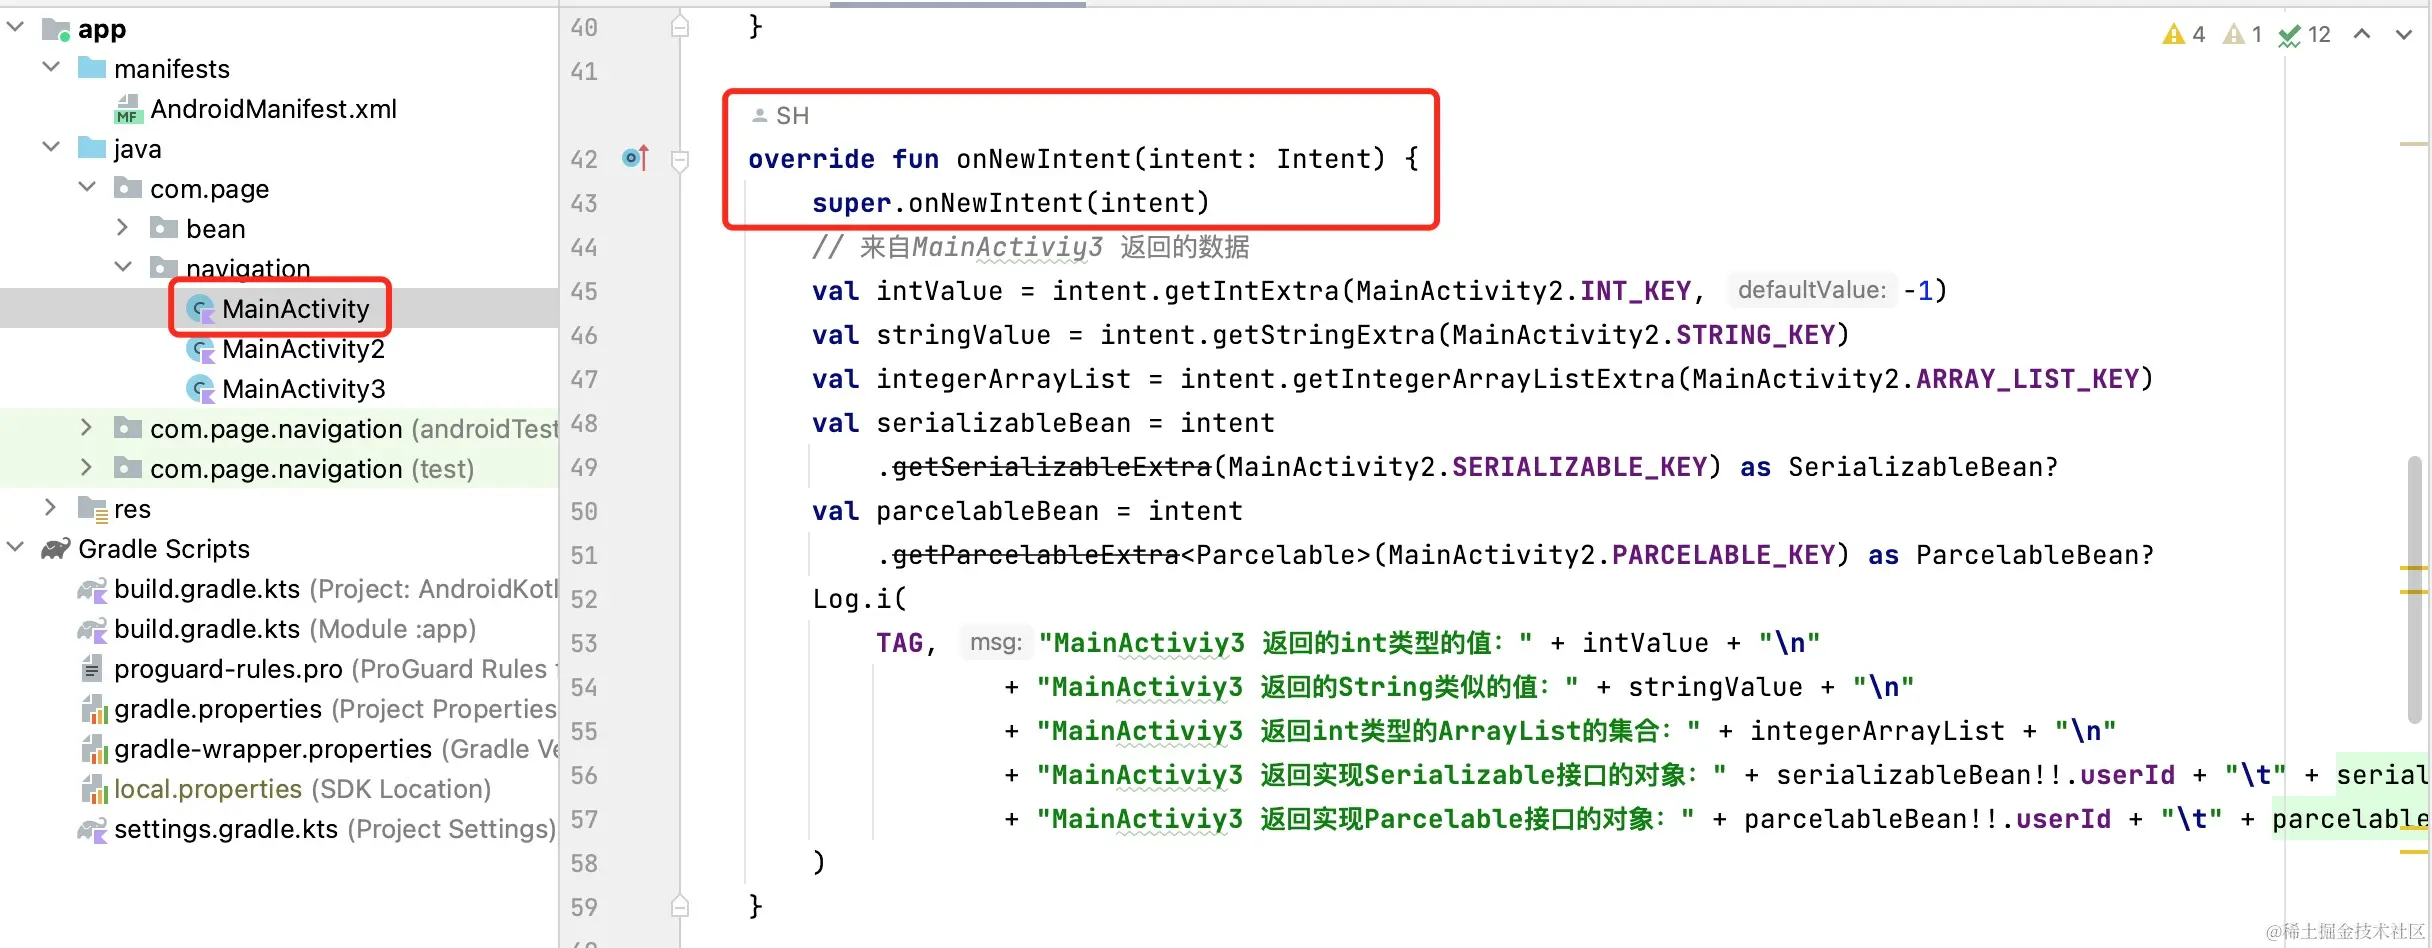This screenshot has width=2432, height=948.
Task: Collapse the navigation package
Action: [123, 267]
